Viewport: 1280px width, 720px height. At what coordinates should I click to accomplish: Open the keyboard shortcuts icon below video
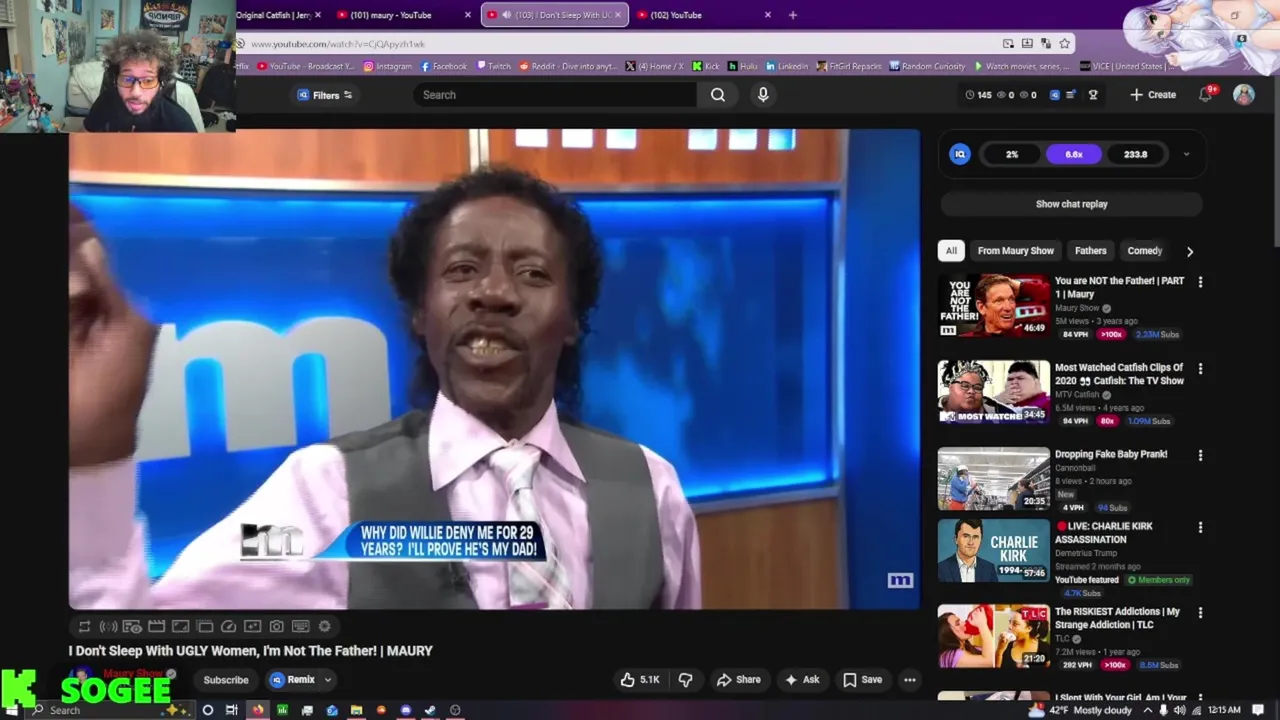(300, 627)
